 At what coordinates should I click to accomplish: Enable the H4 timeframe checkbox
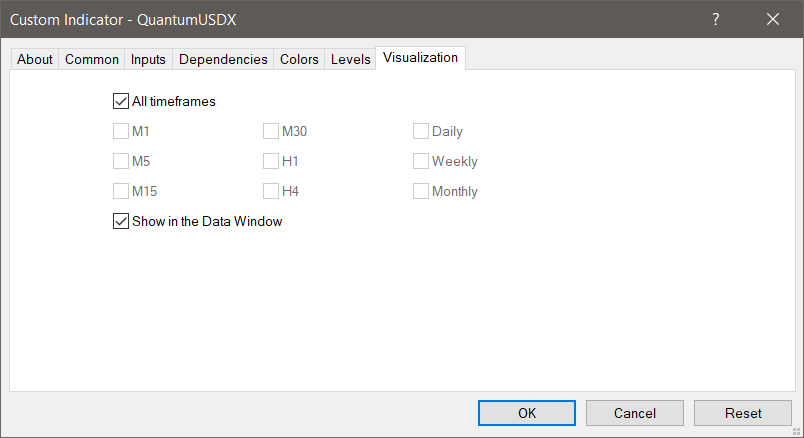point(271,191)
